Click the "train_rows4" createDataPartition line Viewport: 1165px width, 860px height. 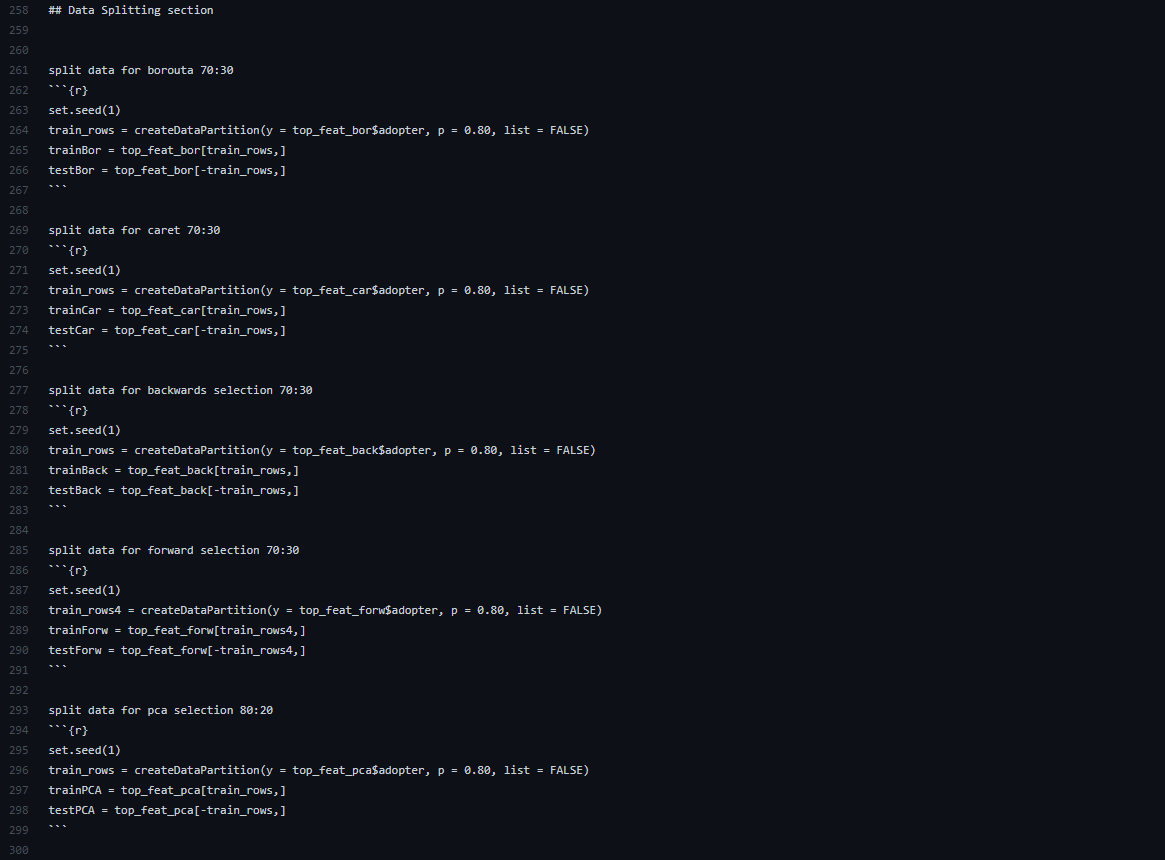pos(325,610)
